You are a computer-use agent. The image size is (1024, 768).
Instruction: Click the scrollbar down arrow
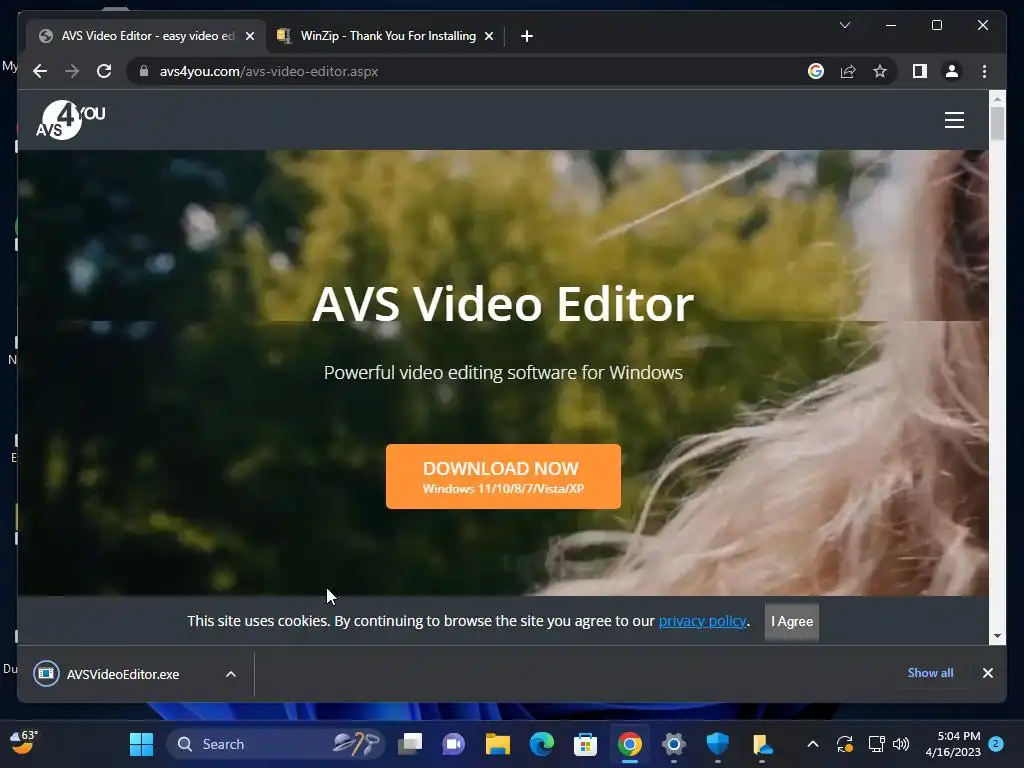[997, 636]
